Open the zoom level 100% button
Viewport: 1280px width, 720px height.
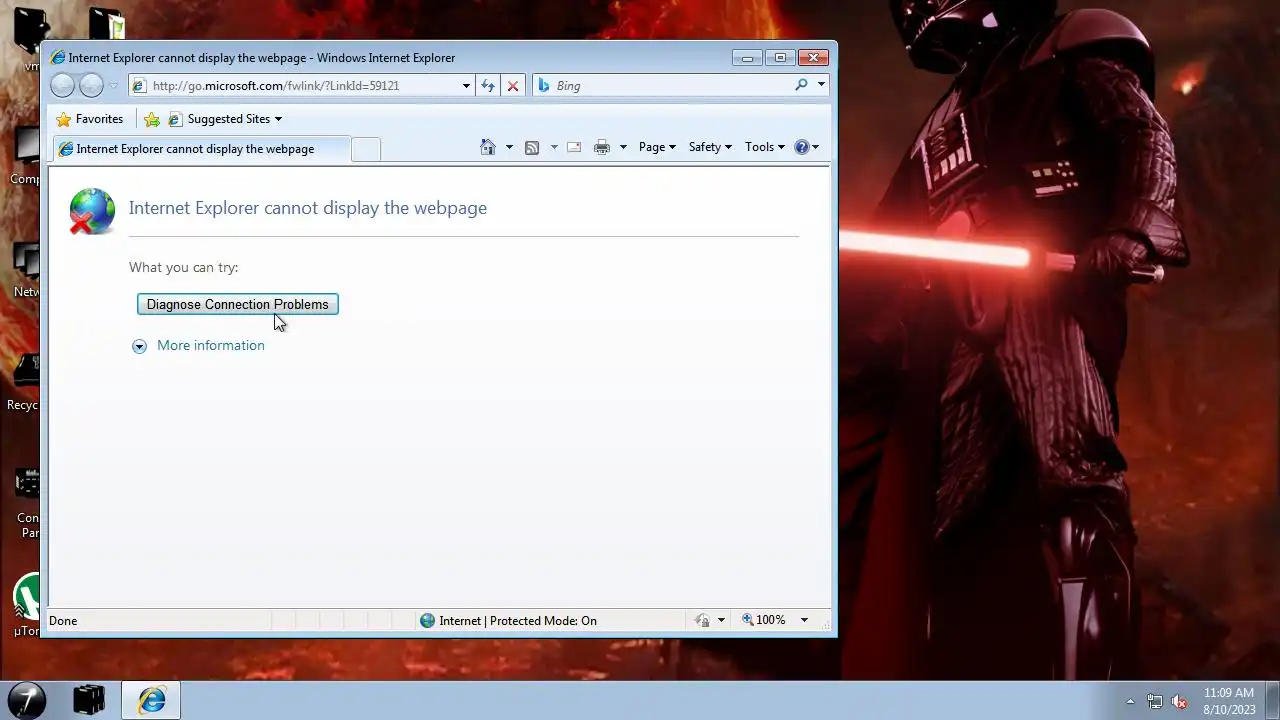763,620
